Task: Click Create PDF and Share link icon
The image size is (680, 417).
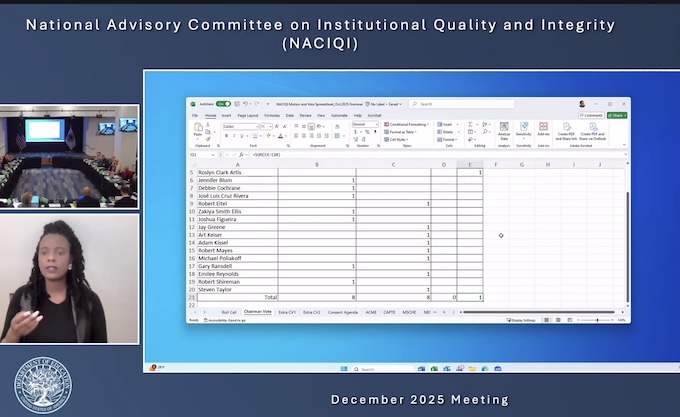Action: tap(565, 131)
